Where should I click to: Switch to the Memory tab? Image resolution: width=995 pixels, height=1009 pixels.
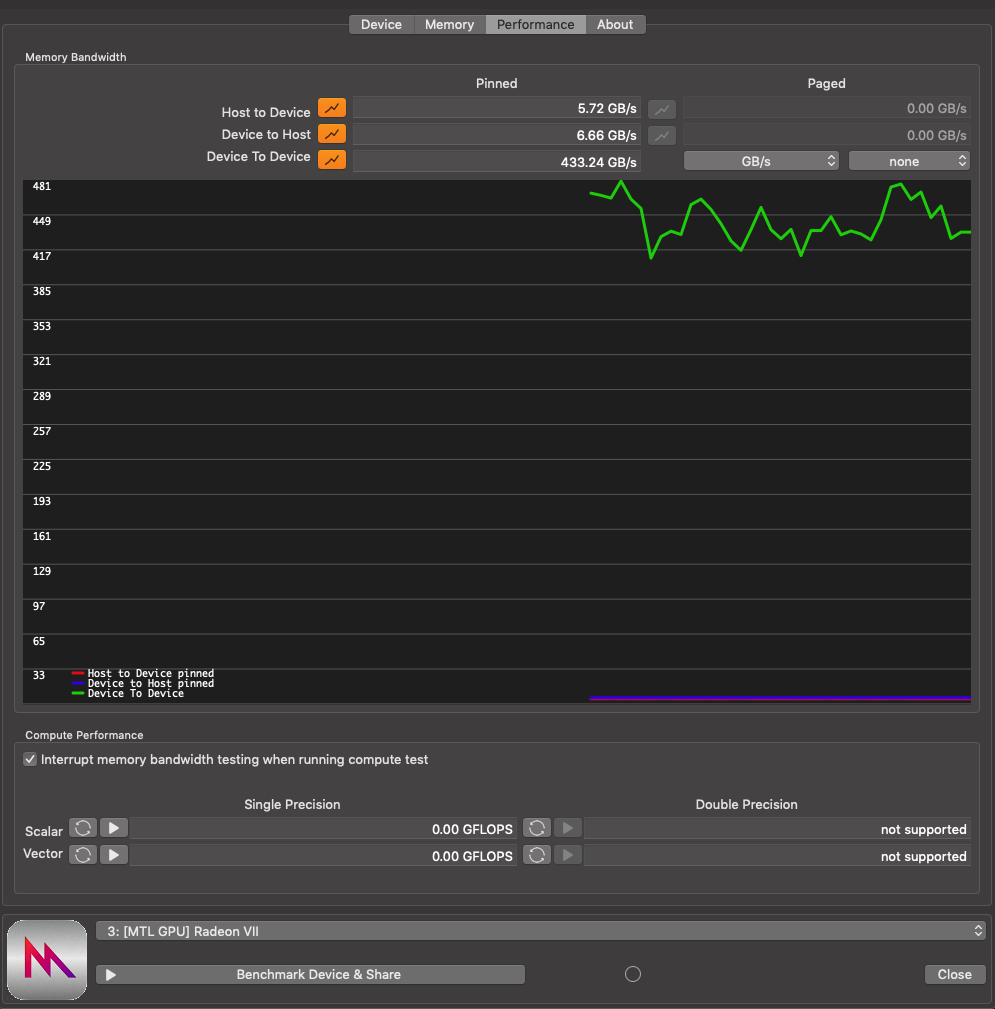(449, 24)
